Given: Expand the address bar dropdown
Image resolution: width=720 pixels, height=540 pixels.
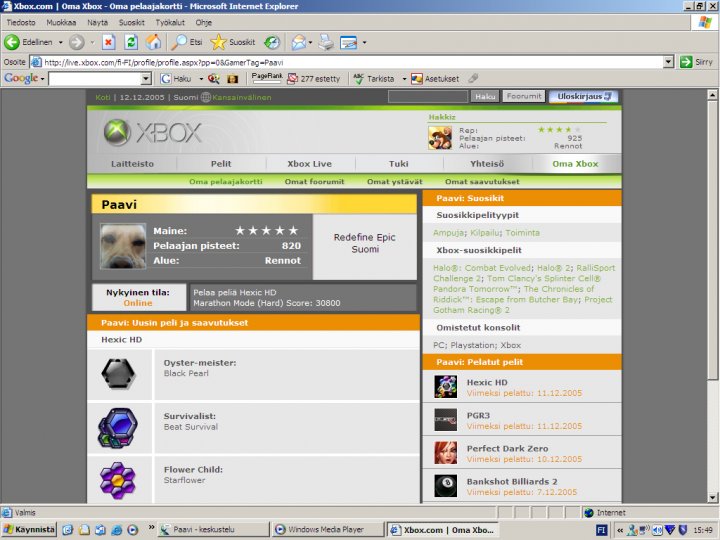Looking at the screenshot, I should point(669,62).
